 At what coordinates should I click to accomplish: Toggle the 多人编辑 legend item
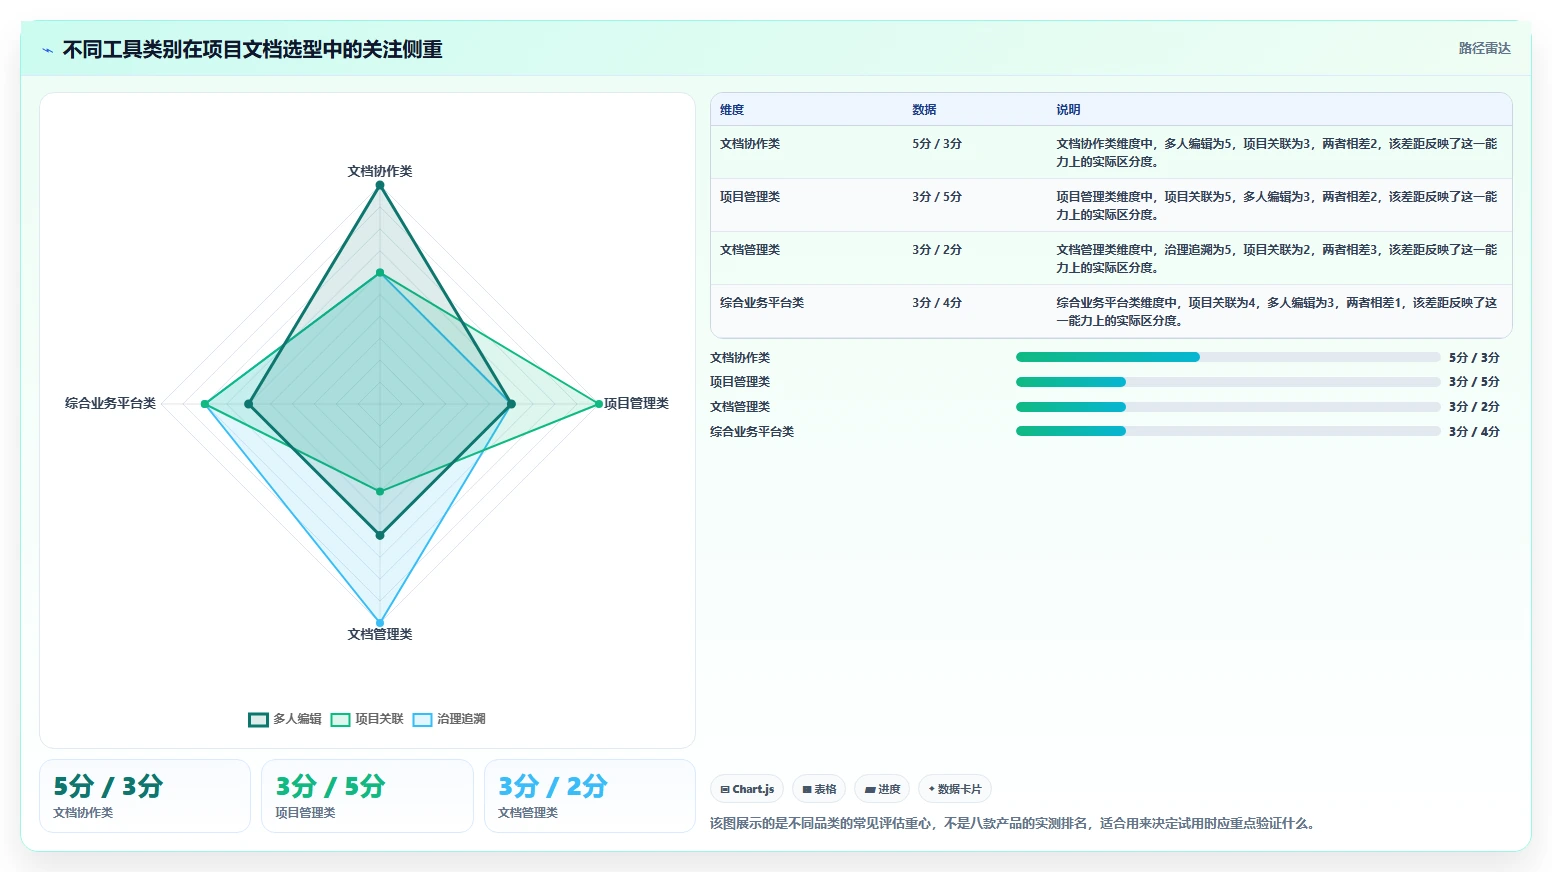point(285,719)
